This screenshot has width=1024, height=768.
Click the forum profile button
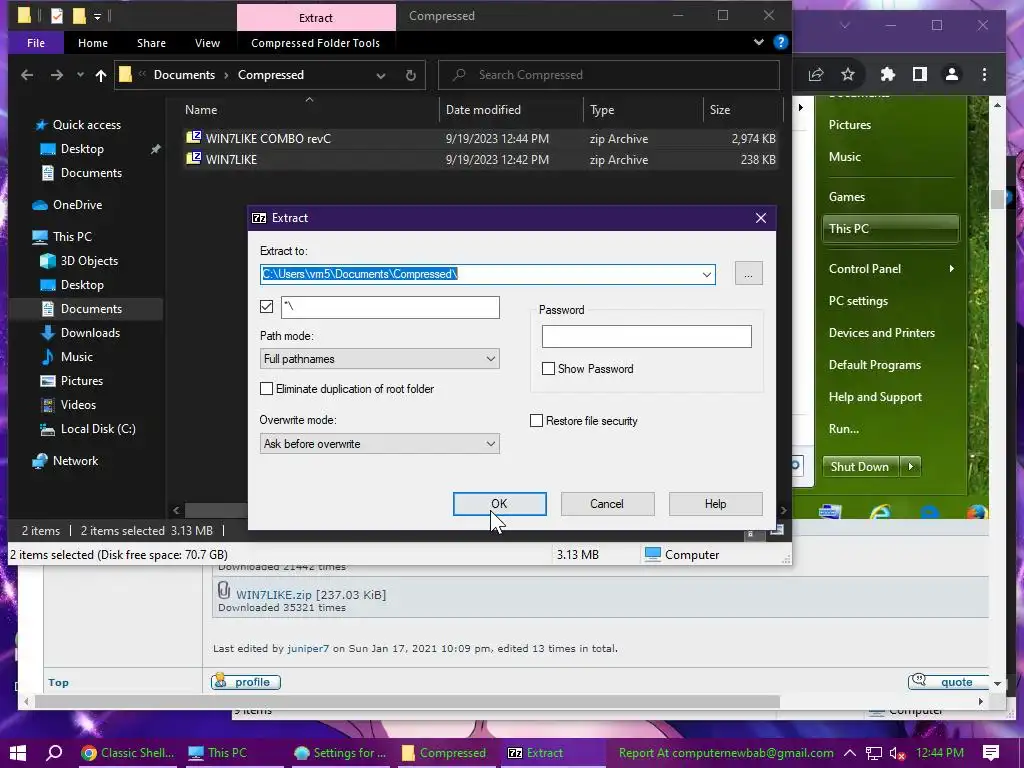pos(246,682)
